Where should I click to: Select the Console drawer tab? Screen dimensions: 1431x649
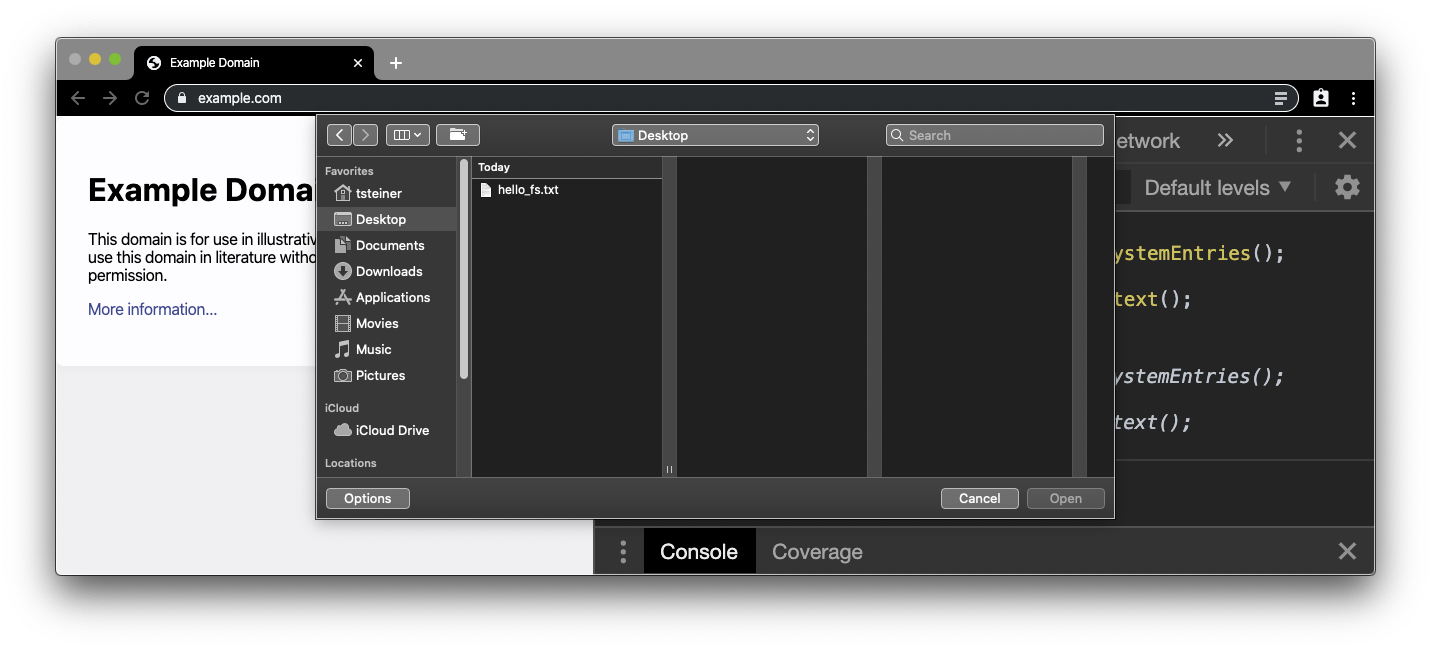point(699,552)
